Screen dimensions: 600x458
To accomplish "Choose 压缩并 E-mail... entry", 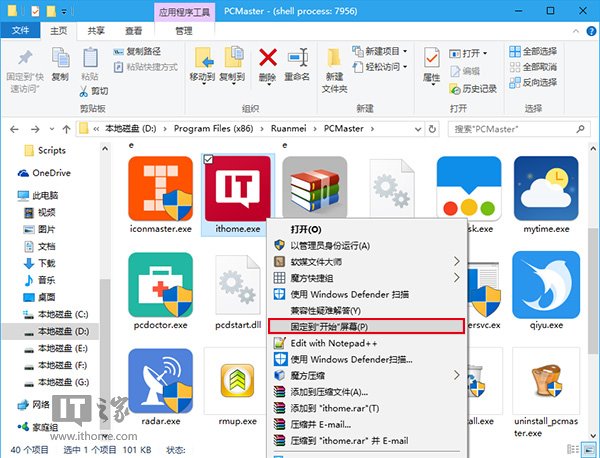I will pyautogui.click(x=367, y=424).
